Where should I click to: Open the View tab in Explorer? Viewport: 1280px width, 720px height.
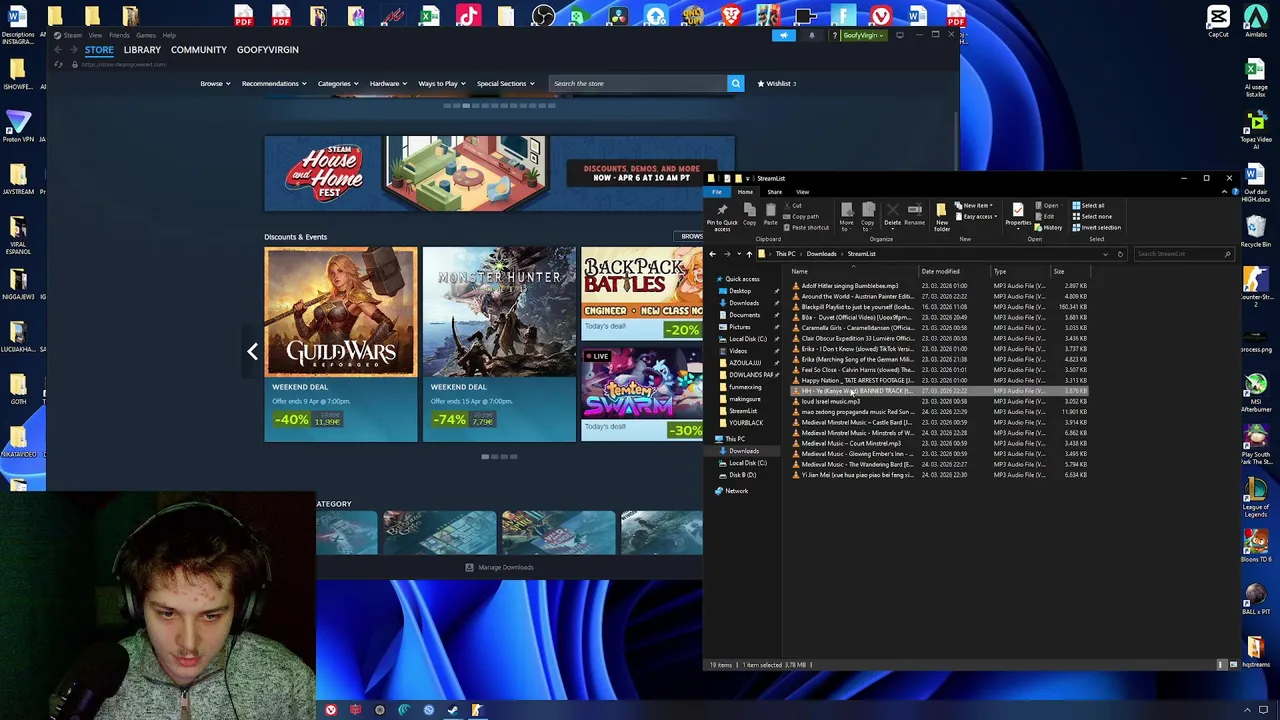click(802, 192)
